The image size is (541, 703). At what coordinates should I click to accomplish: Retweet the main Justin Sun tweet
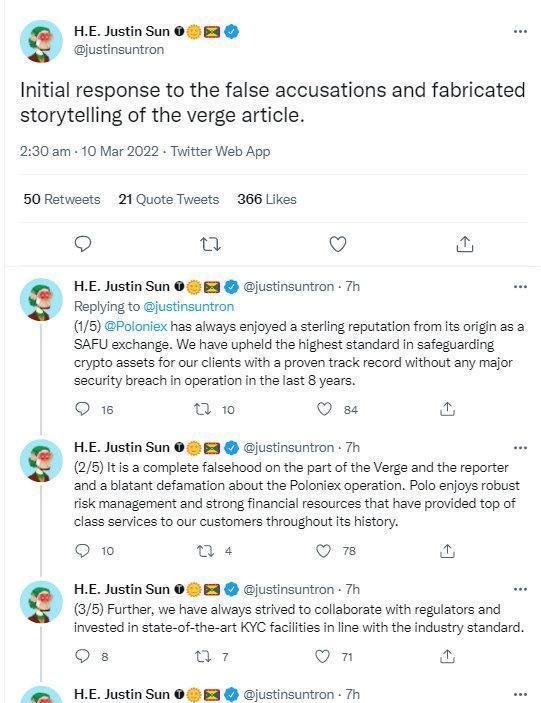(x=210, y=244)
